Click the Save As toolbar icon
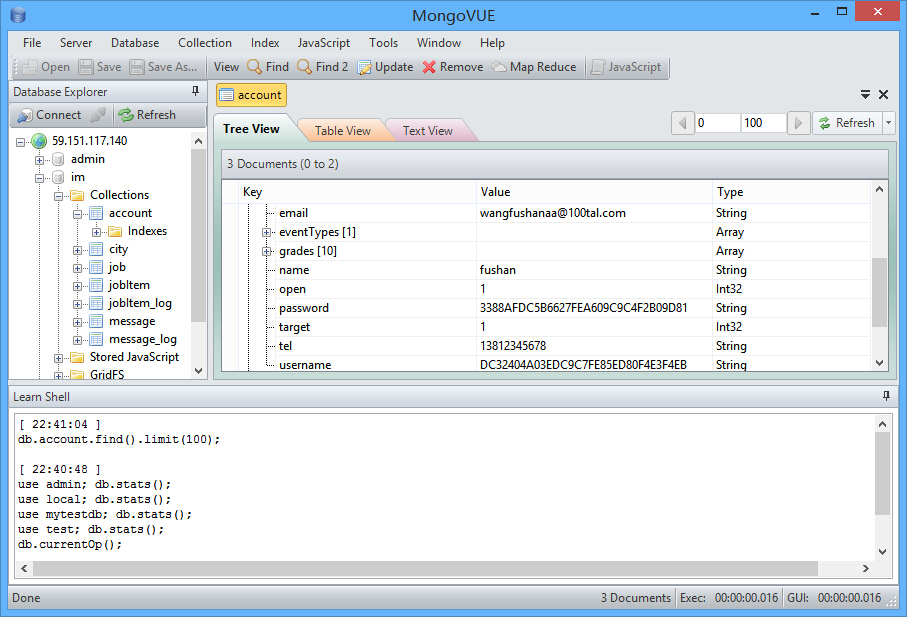This screenshot has height=617, width=907. pyautogui.click(x=137, y=67)
